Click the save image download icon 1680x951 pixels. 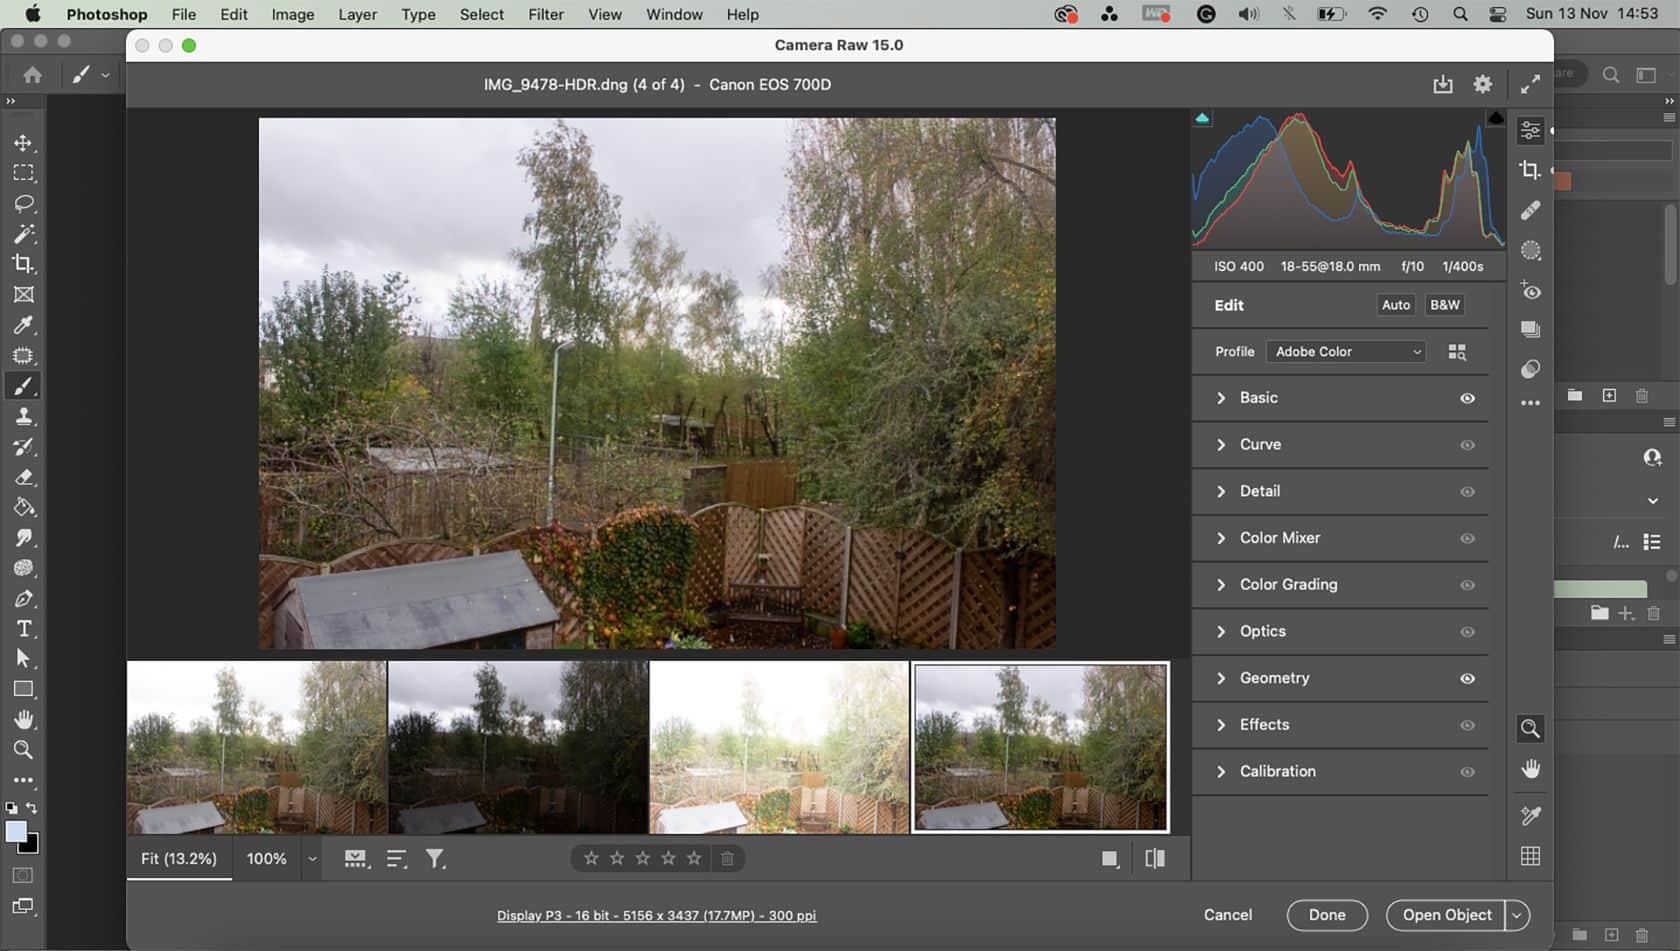[1443, 84]
